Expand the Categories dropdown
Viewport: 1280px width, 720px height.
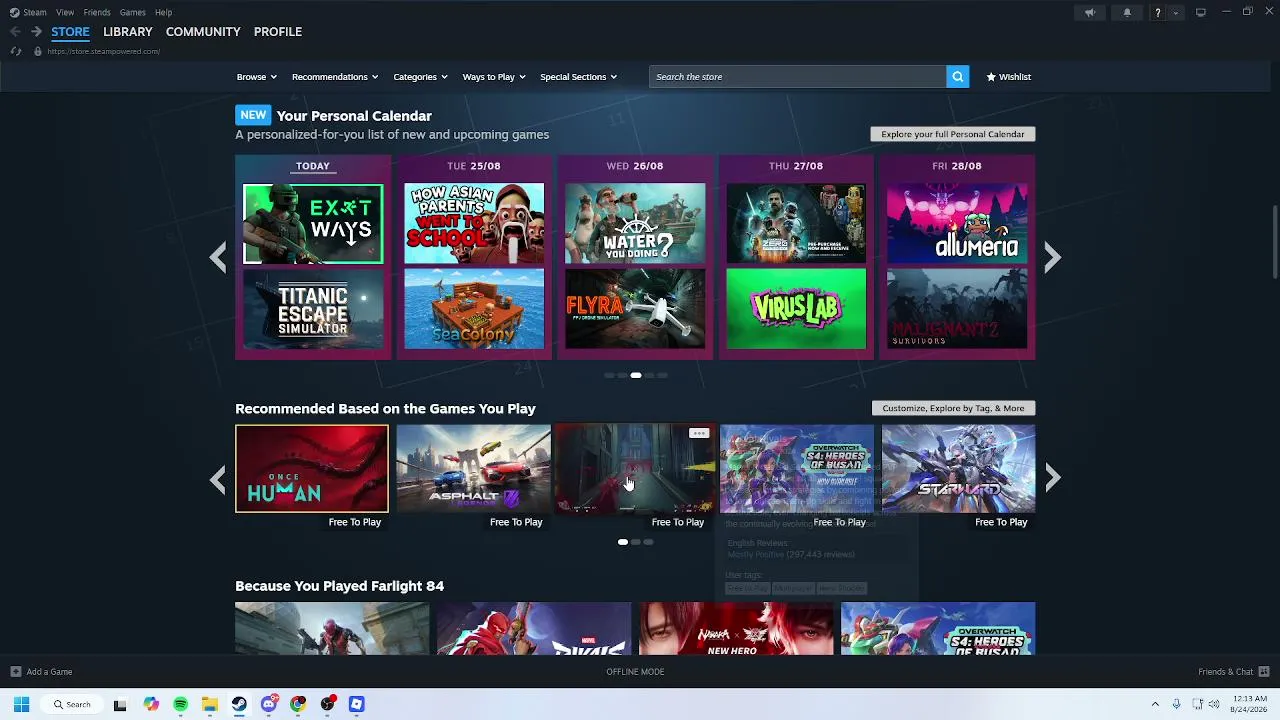(420, 77)
